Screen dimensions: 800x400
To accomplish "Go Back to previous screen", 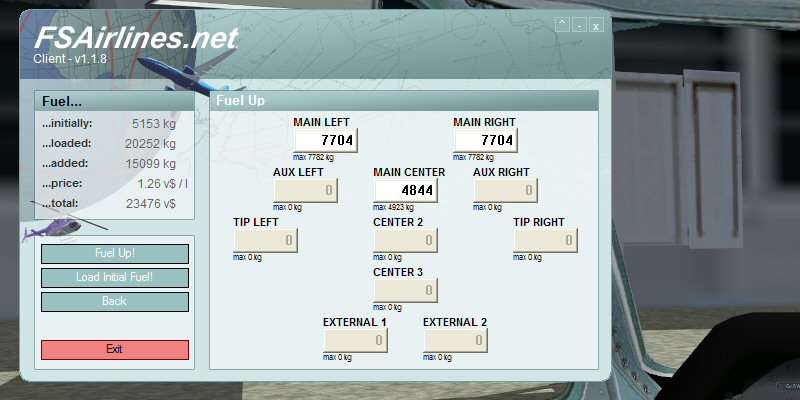I will 115,302.
